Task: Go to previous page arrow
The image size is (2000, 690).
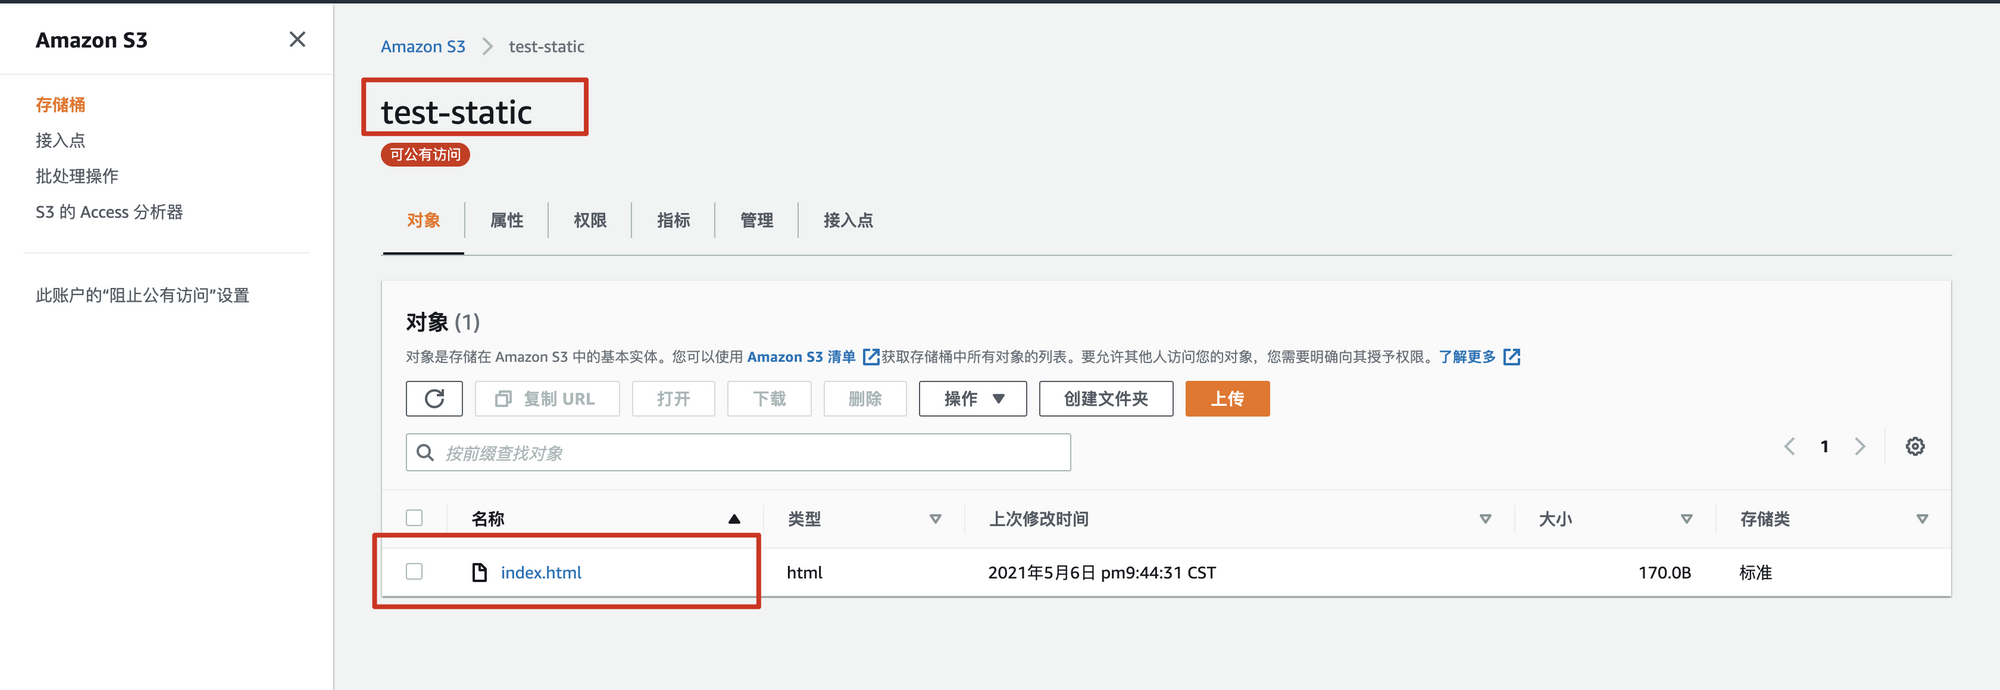Action: [1789, 447]
